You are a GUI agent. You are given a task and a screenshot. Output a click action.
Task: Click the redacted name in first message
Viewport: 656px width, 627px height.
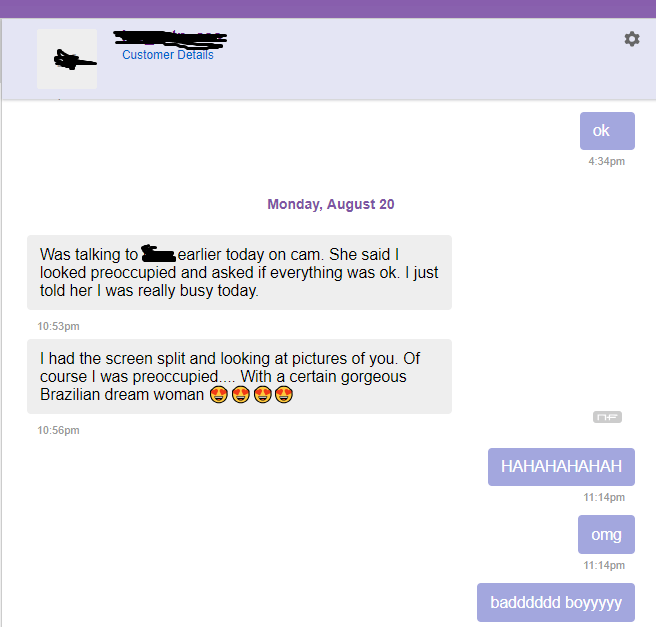(x=158, y=253)
